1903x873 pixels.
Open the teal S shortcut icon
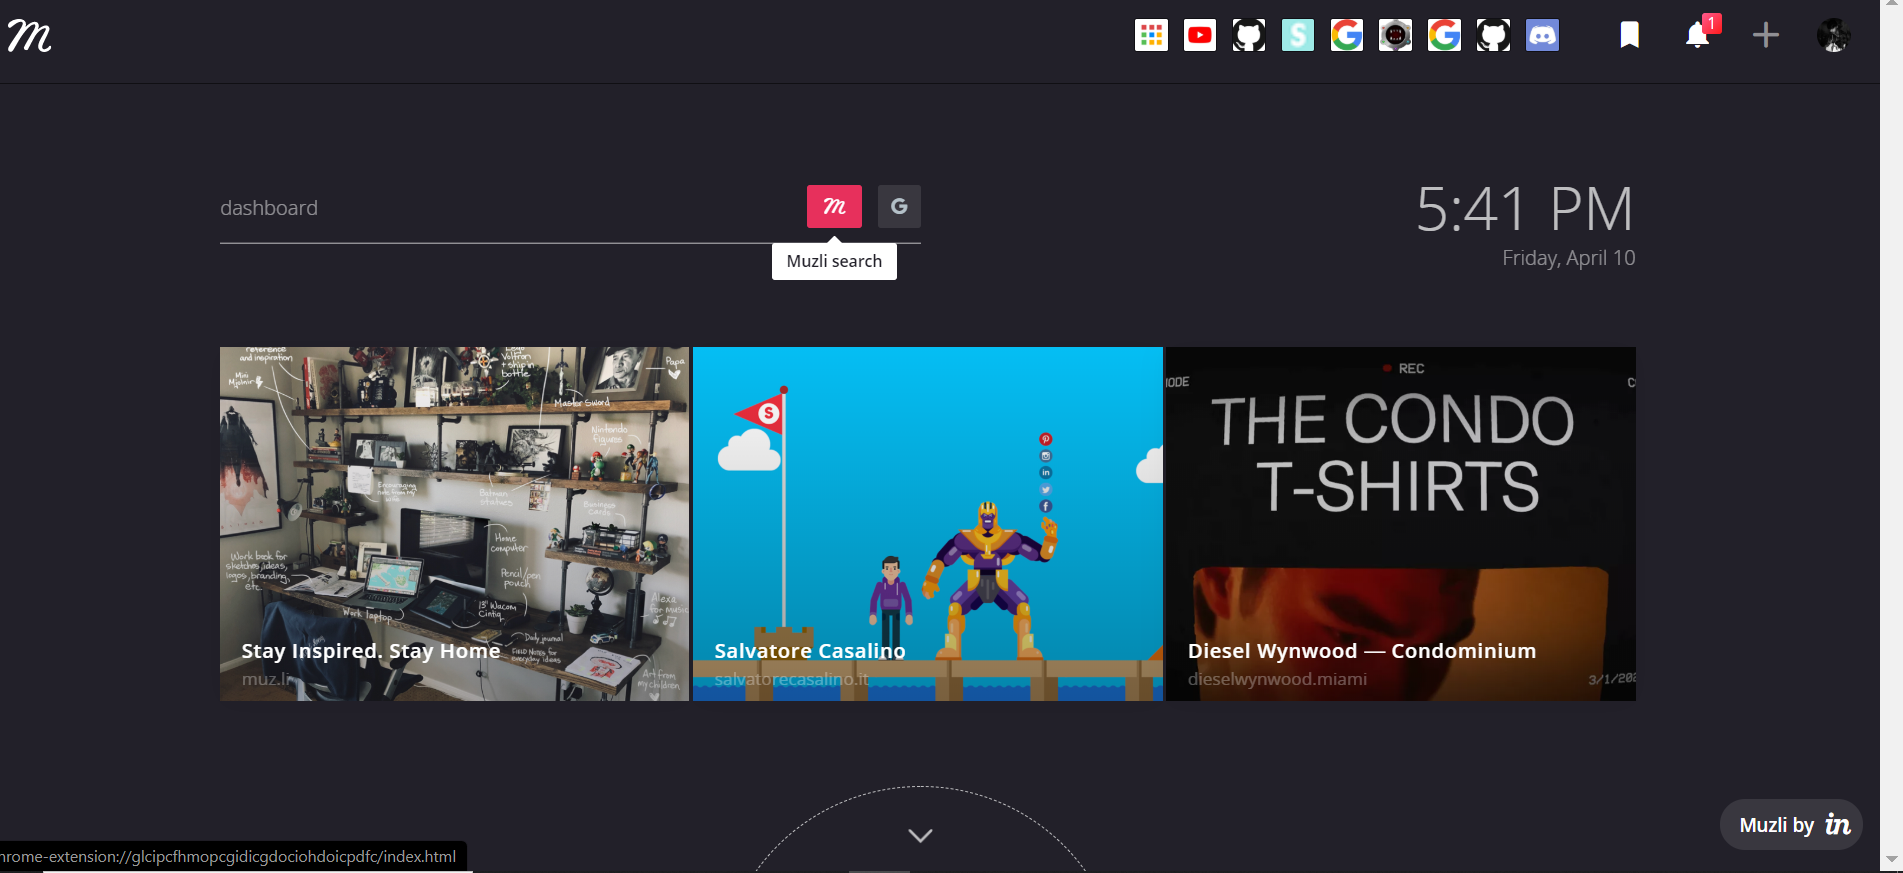pos(1298,36)
